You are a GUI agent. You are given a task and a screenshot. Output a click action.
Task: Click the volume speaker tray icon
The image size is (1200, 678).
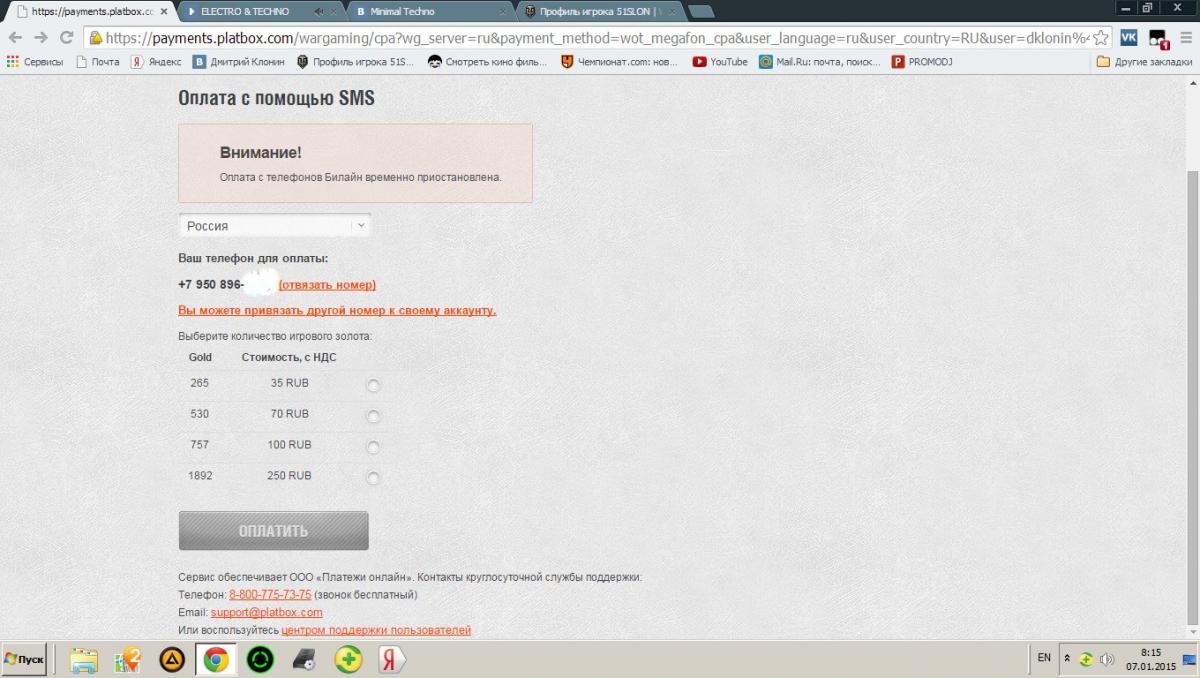[1106, 660]
